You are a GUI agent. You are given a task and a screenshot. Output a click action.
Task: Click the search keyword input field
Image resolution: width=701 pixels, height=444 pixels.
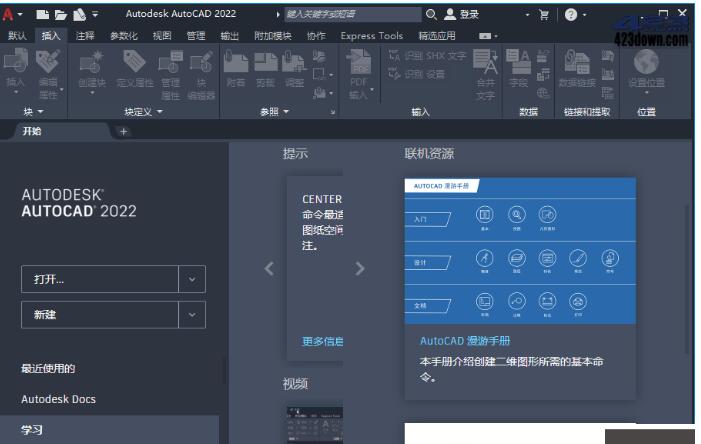coord(353,14)
